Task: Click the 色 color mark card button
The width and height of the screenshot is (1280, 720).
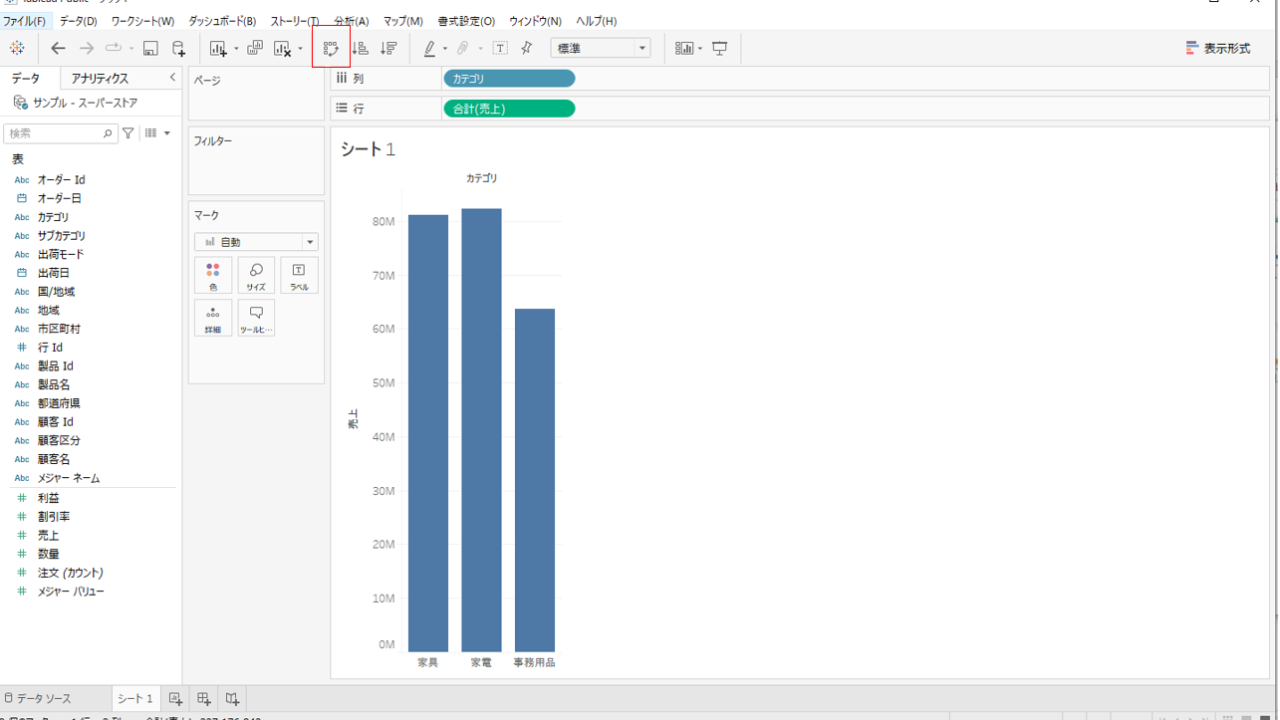Action: [213, 276]
